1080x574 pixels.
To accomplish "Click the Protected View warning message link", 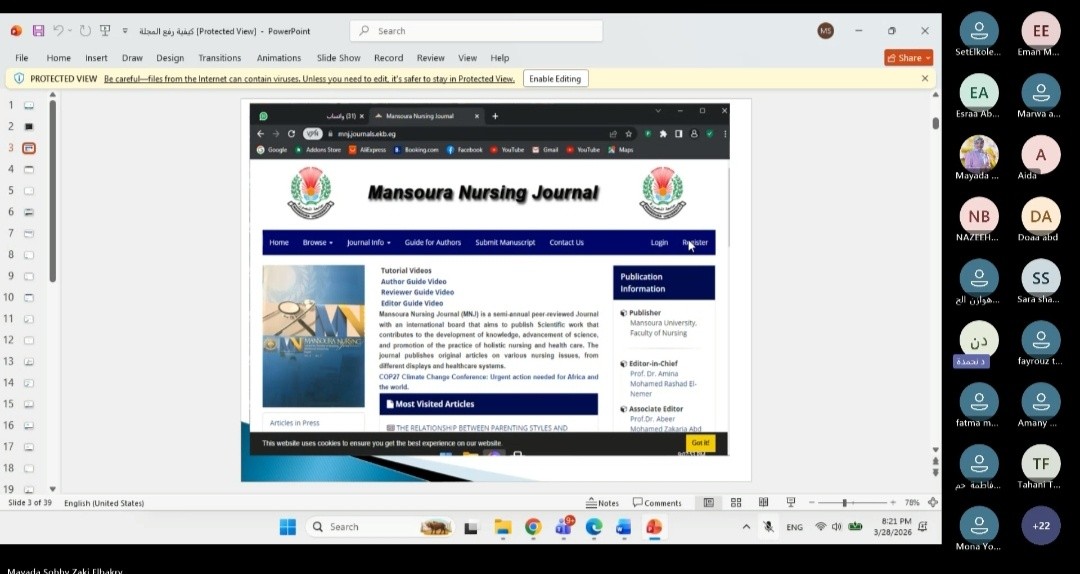I will (309, 79).
